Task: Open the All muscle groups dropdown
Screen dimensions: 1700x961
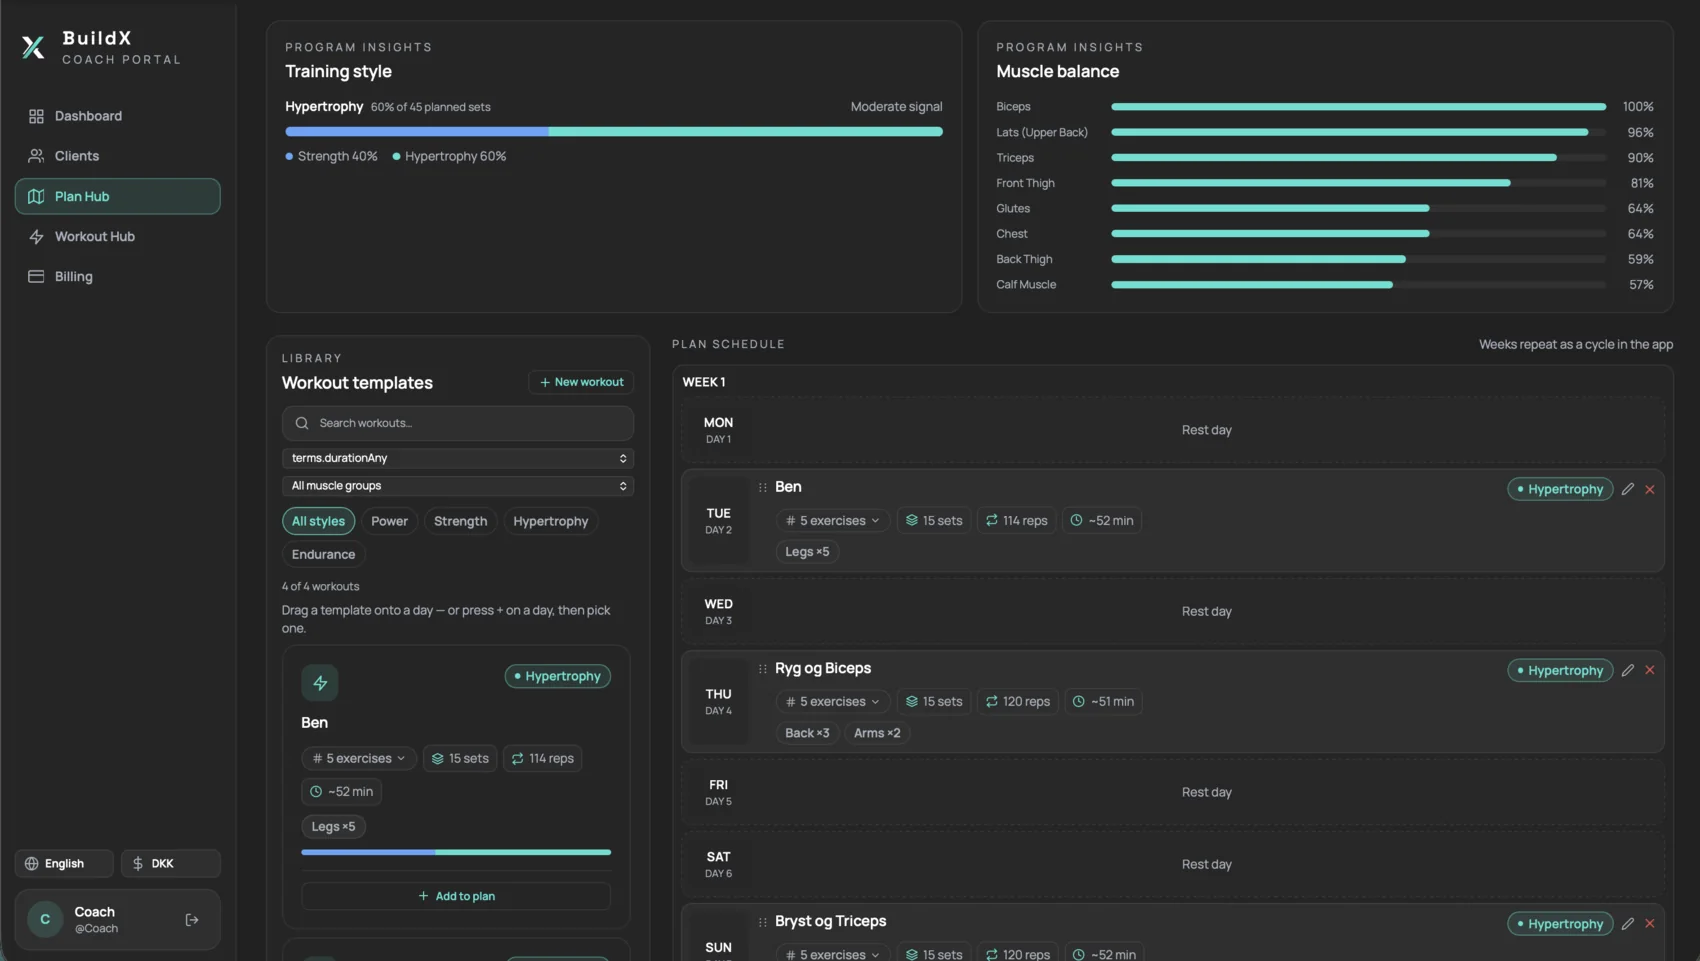Action: tap(457, 486)
